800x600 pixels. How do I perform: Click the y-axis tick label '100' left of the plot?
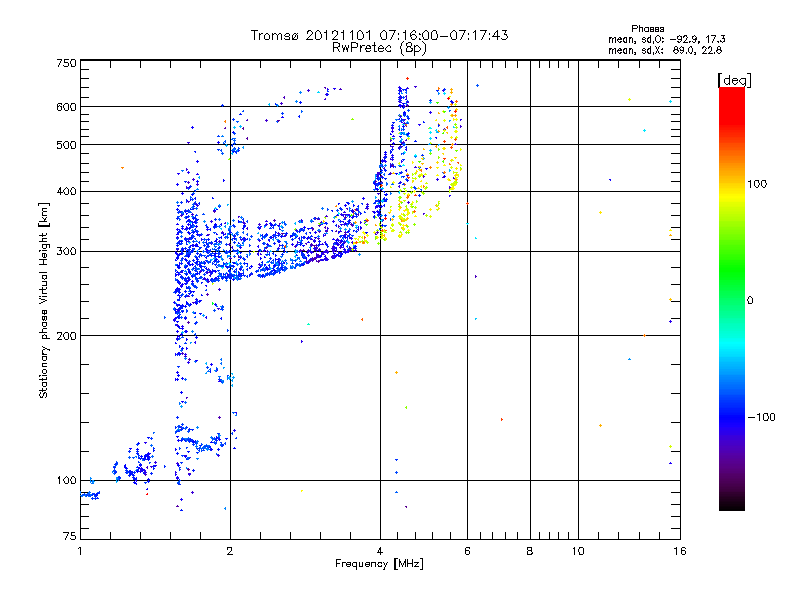[66, 480]
